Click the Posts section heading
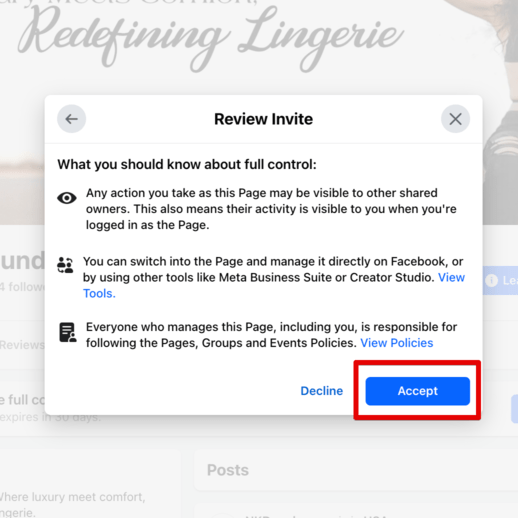Viewport: 518px width, 518px height. click(228, 470)
